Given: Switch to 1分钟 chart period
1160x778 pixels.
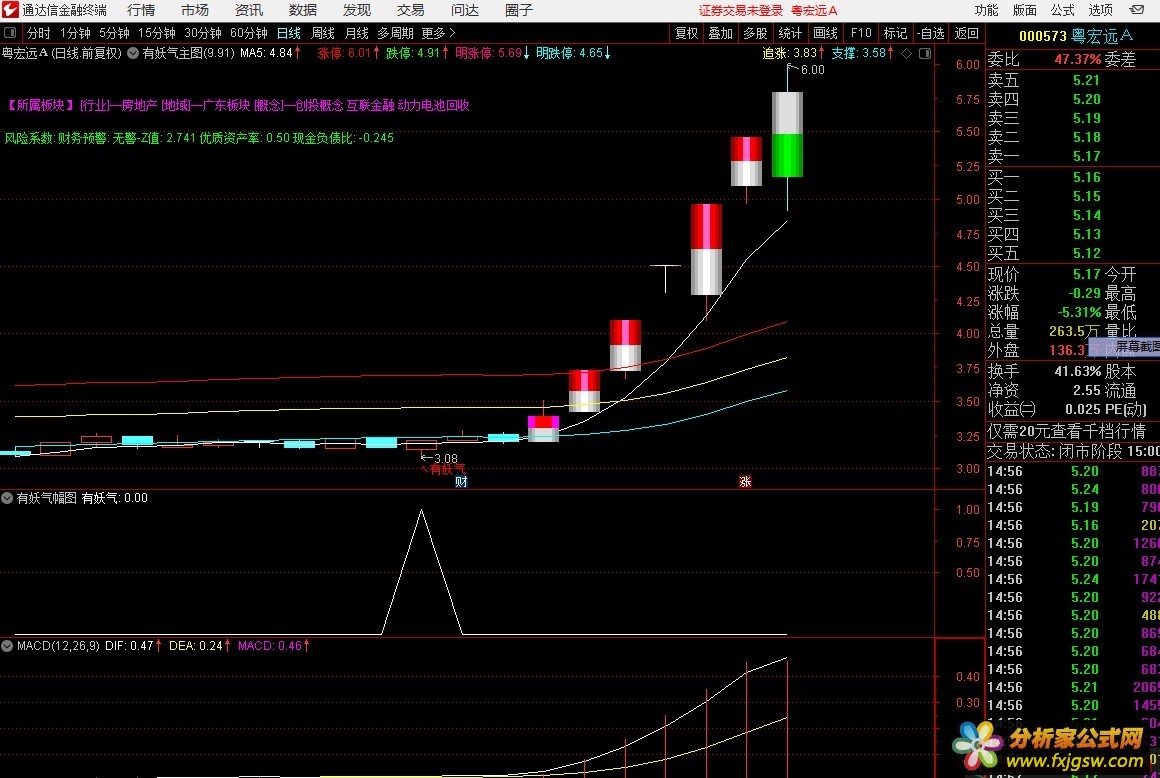Looking at the screenshot, I should pyautogui.click(x=75, y=33).
